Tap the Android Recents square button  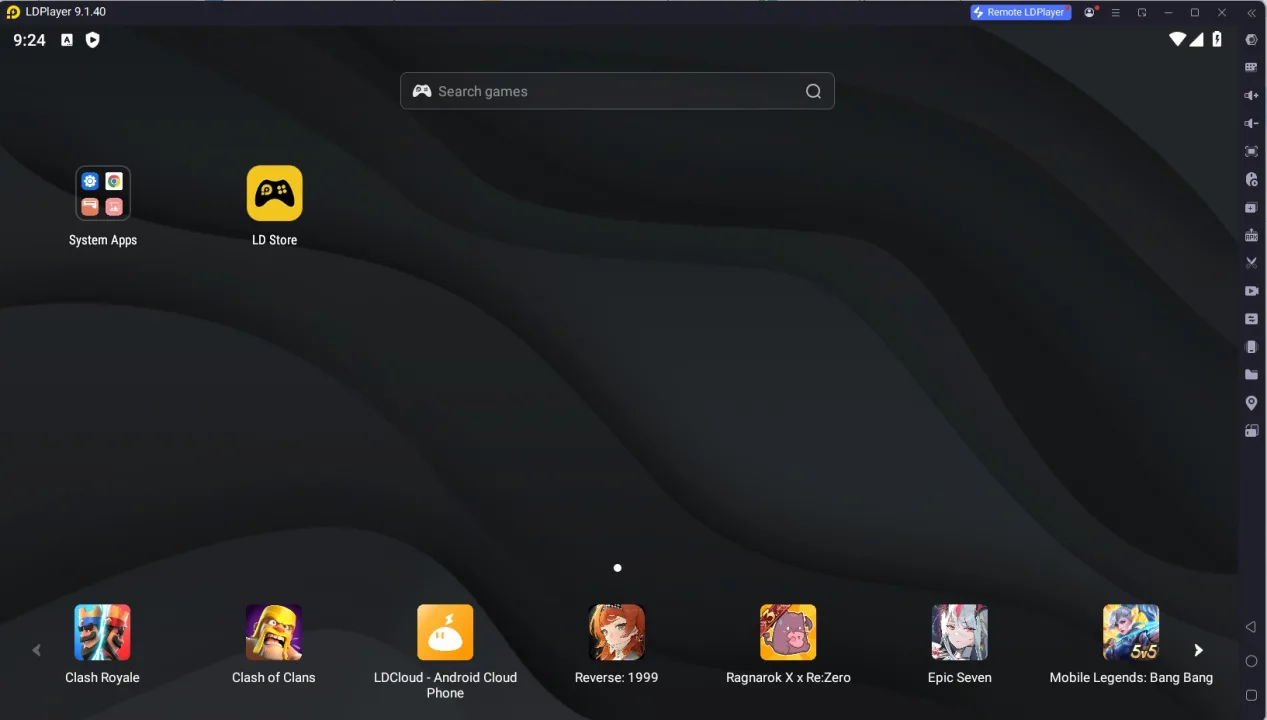pyautogui.click(x=1251, y=695)
